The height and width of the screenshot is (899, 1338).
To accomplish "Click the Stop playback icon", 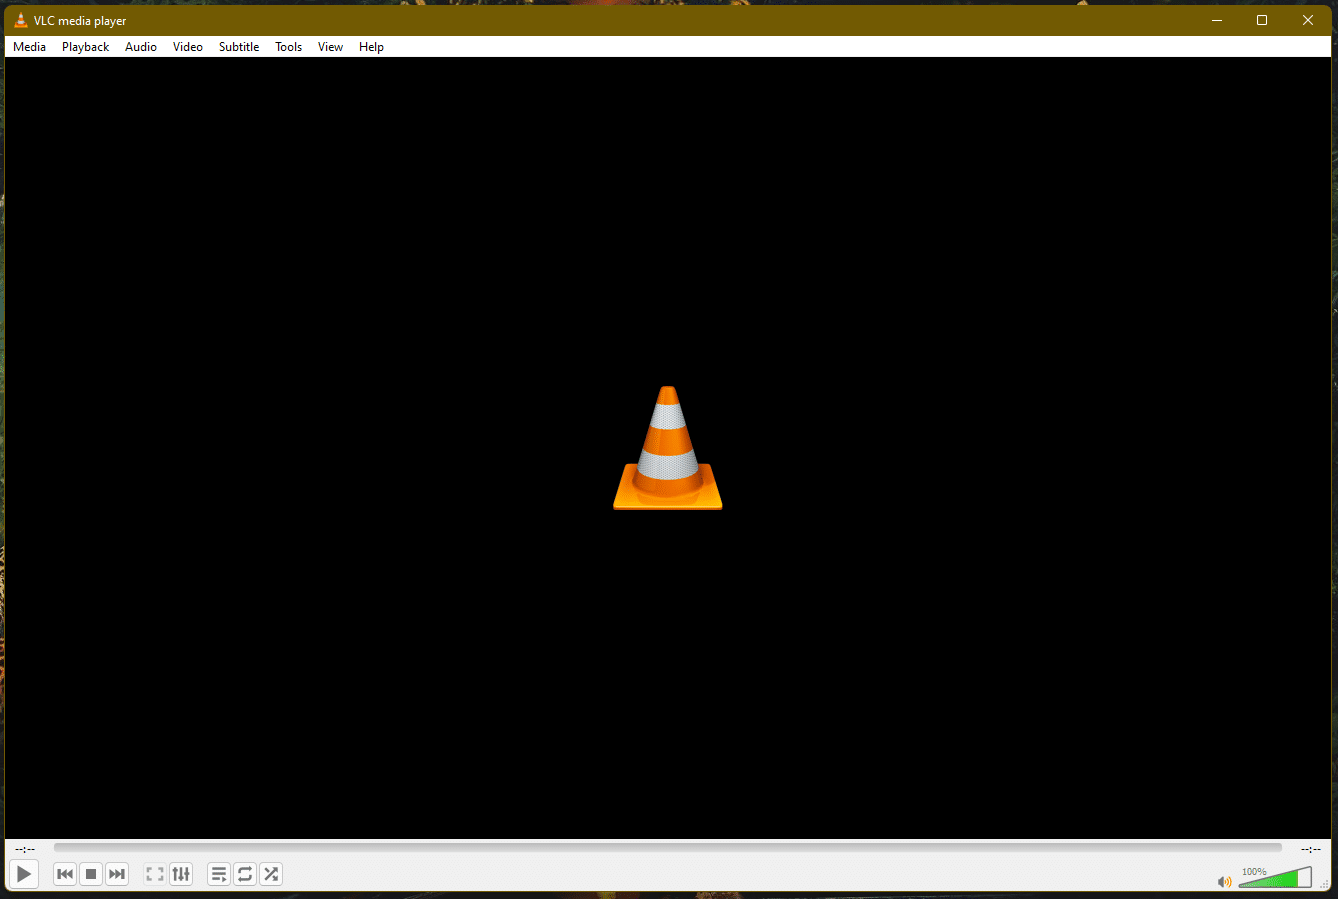I will click(90, 873).
